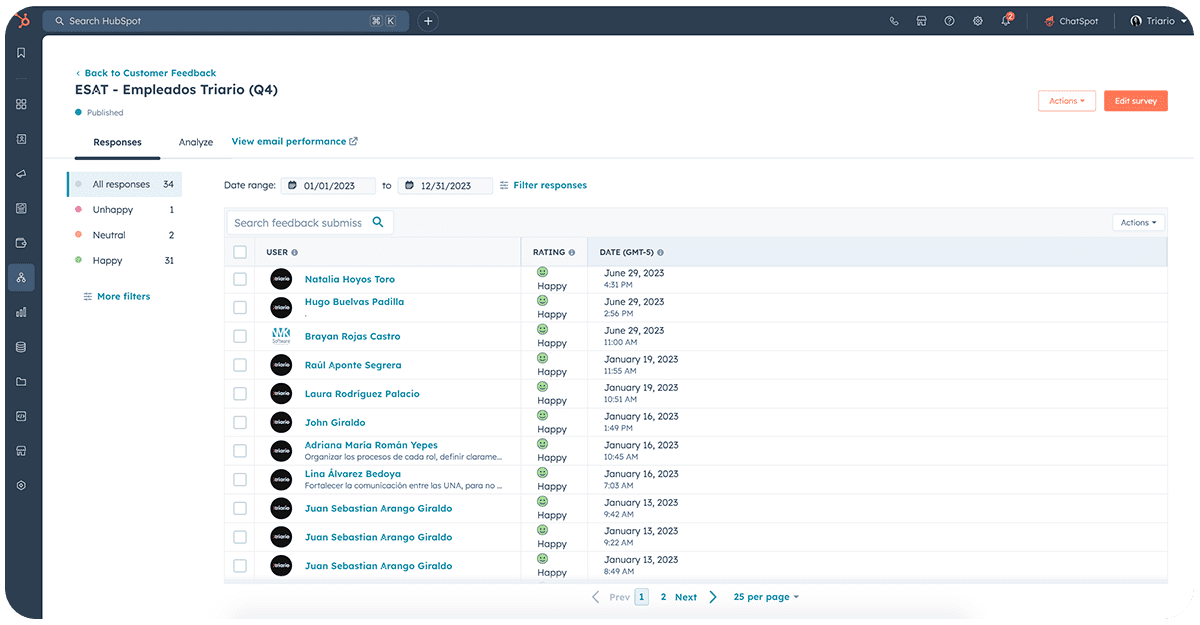Check the Laura Rodriguez Palacio row

(240, 394)
